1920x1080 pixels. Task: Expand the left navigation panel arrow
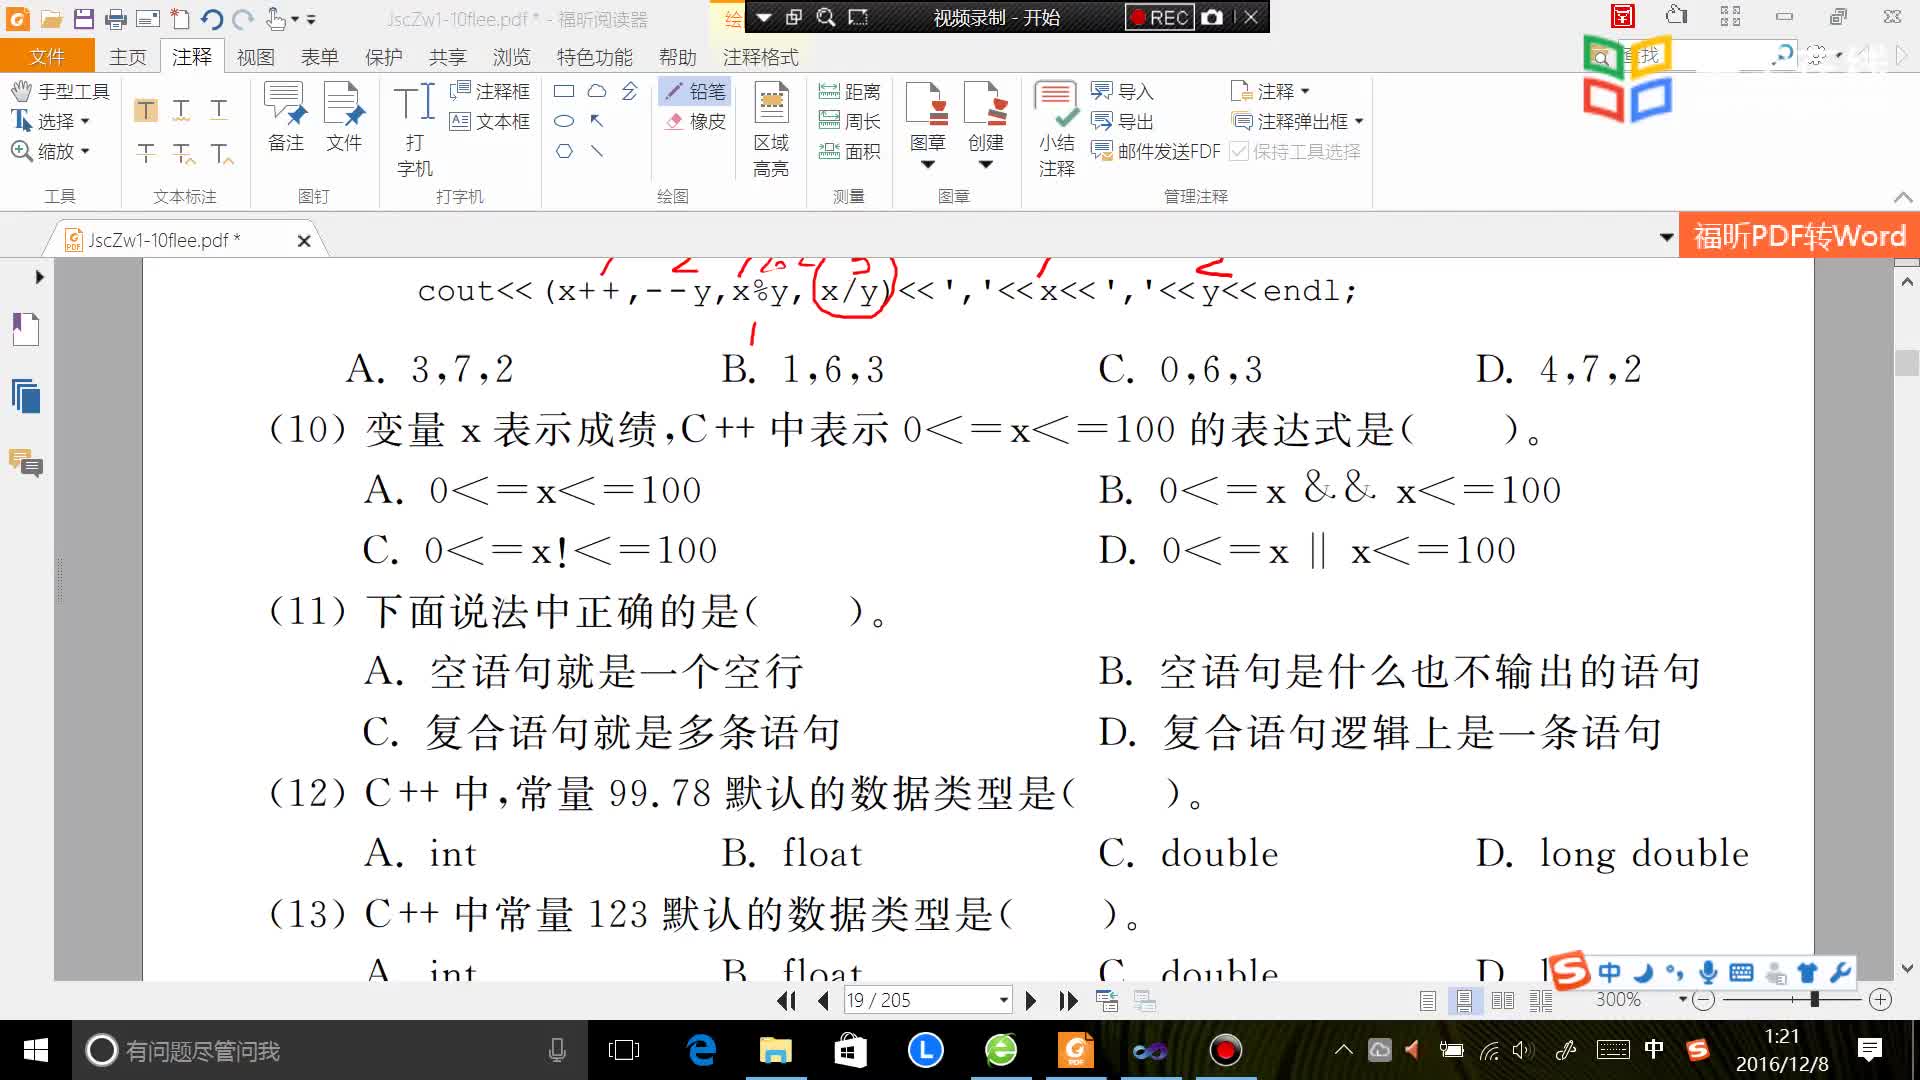coord(39,277)
